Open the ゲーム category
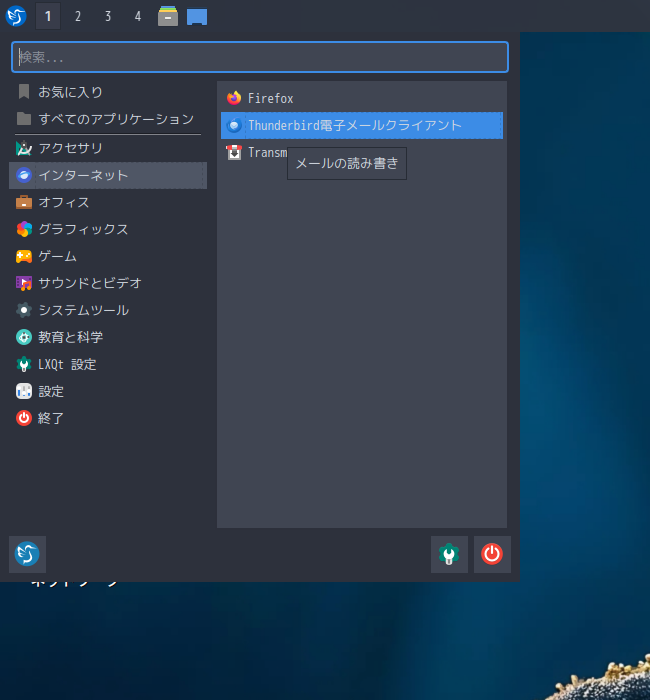 (x=108, y=256)
